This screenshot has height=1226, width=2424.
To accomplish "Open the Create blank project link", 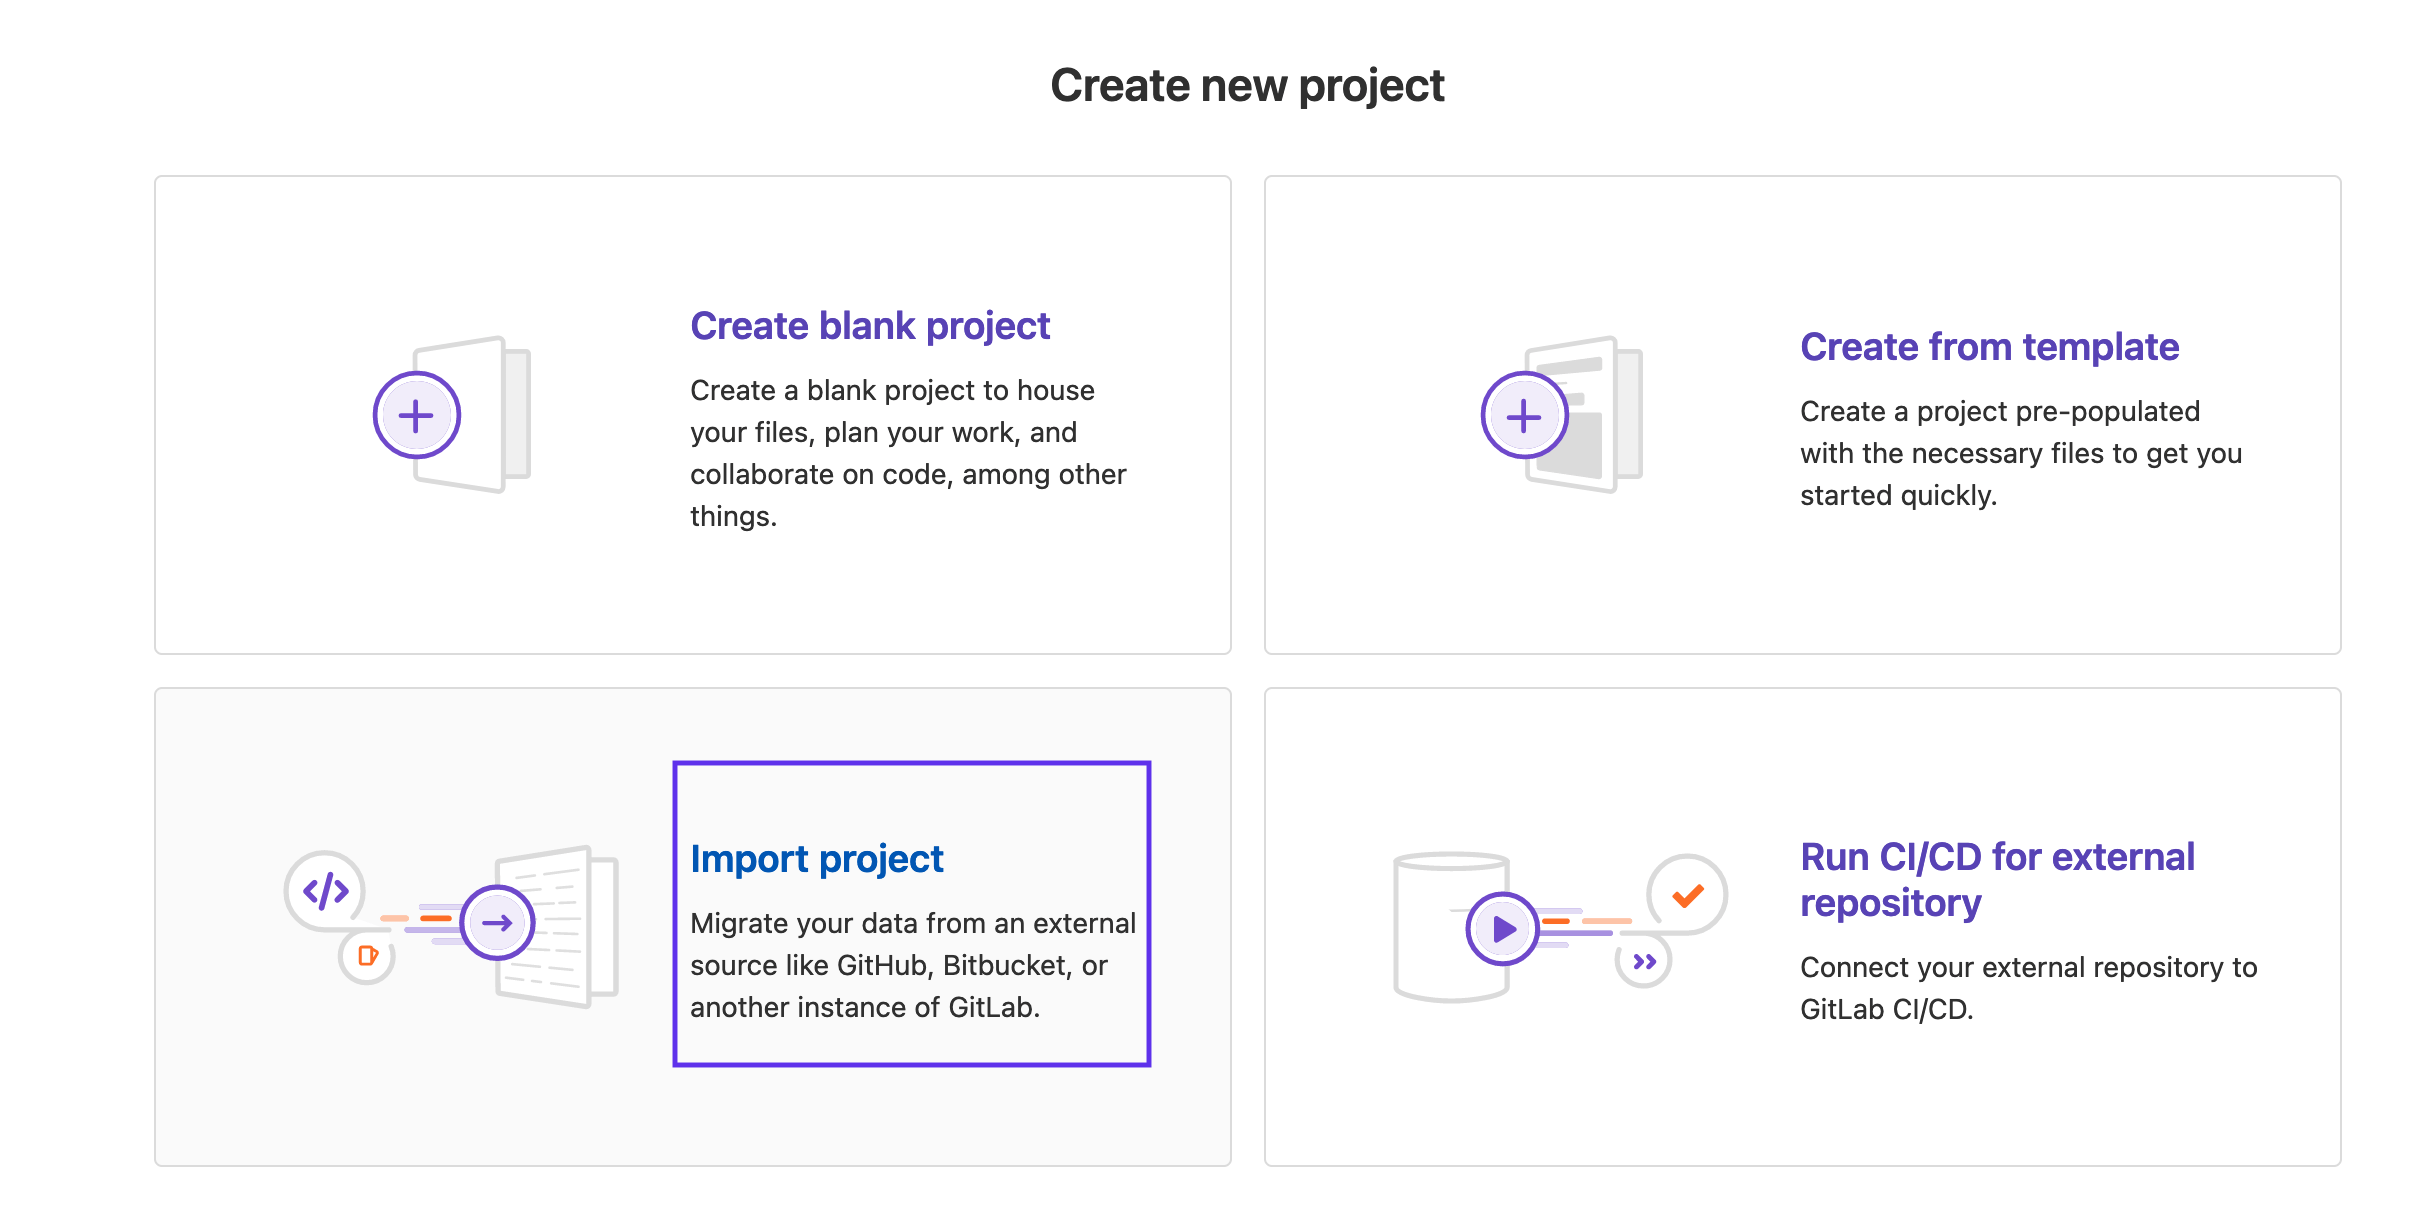I will 869,326.
